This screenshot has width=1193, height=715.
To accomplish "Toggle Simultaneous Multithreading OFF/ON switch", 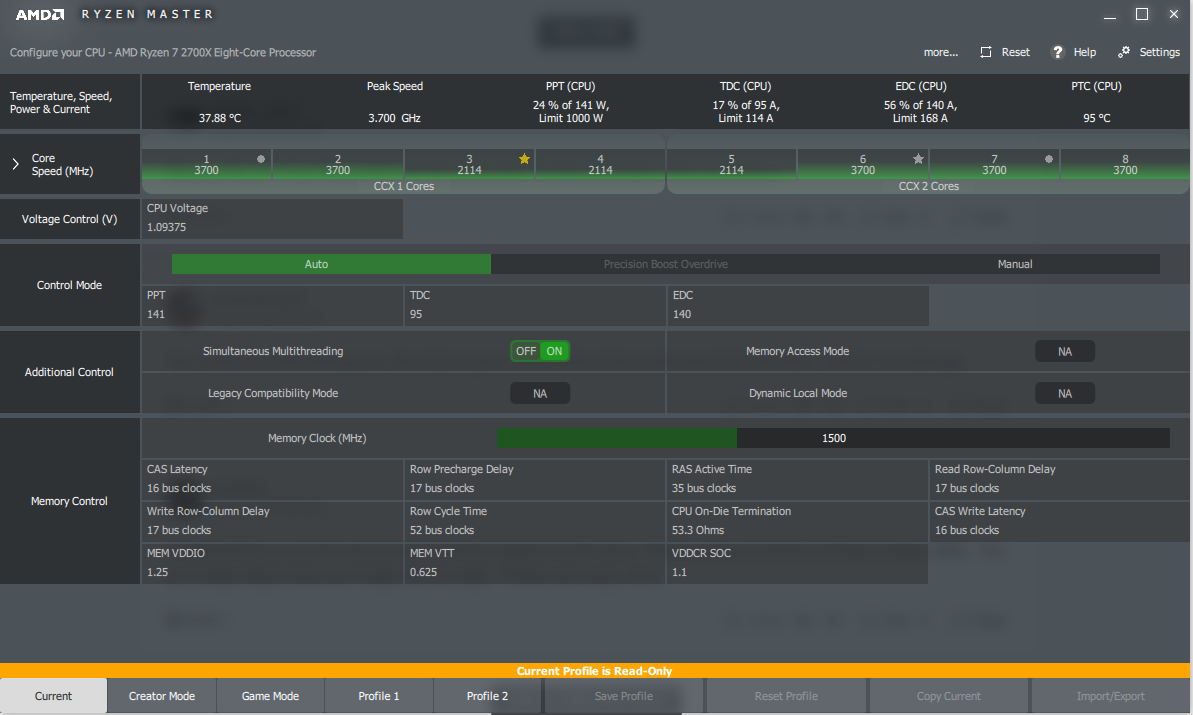I will pos(539,351).
